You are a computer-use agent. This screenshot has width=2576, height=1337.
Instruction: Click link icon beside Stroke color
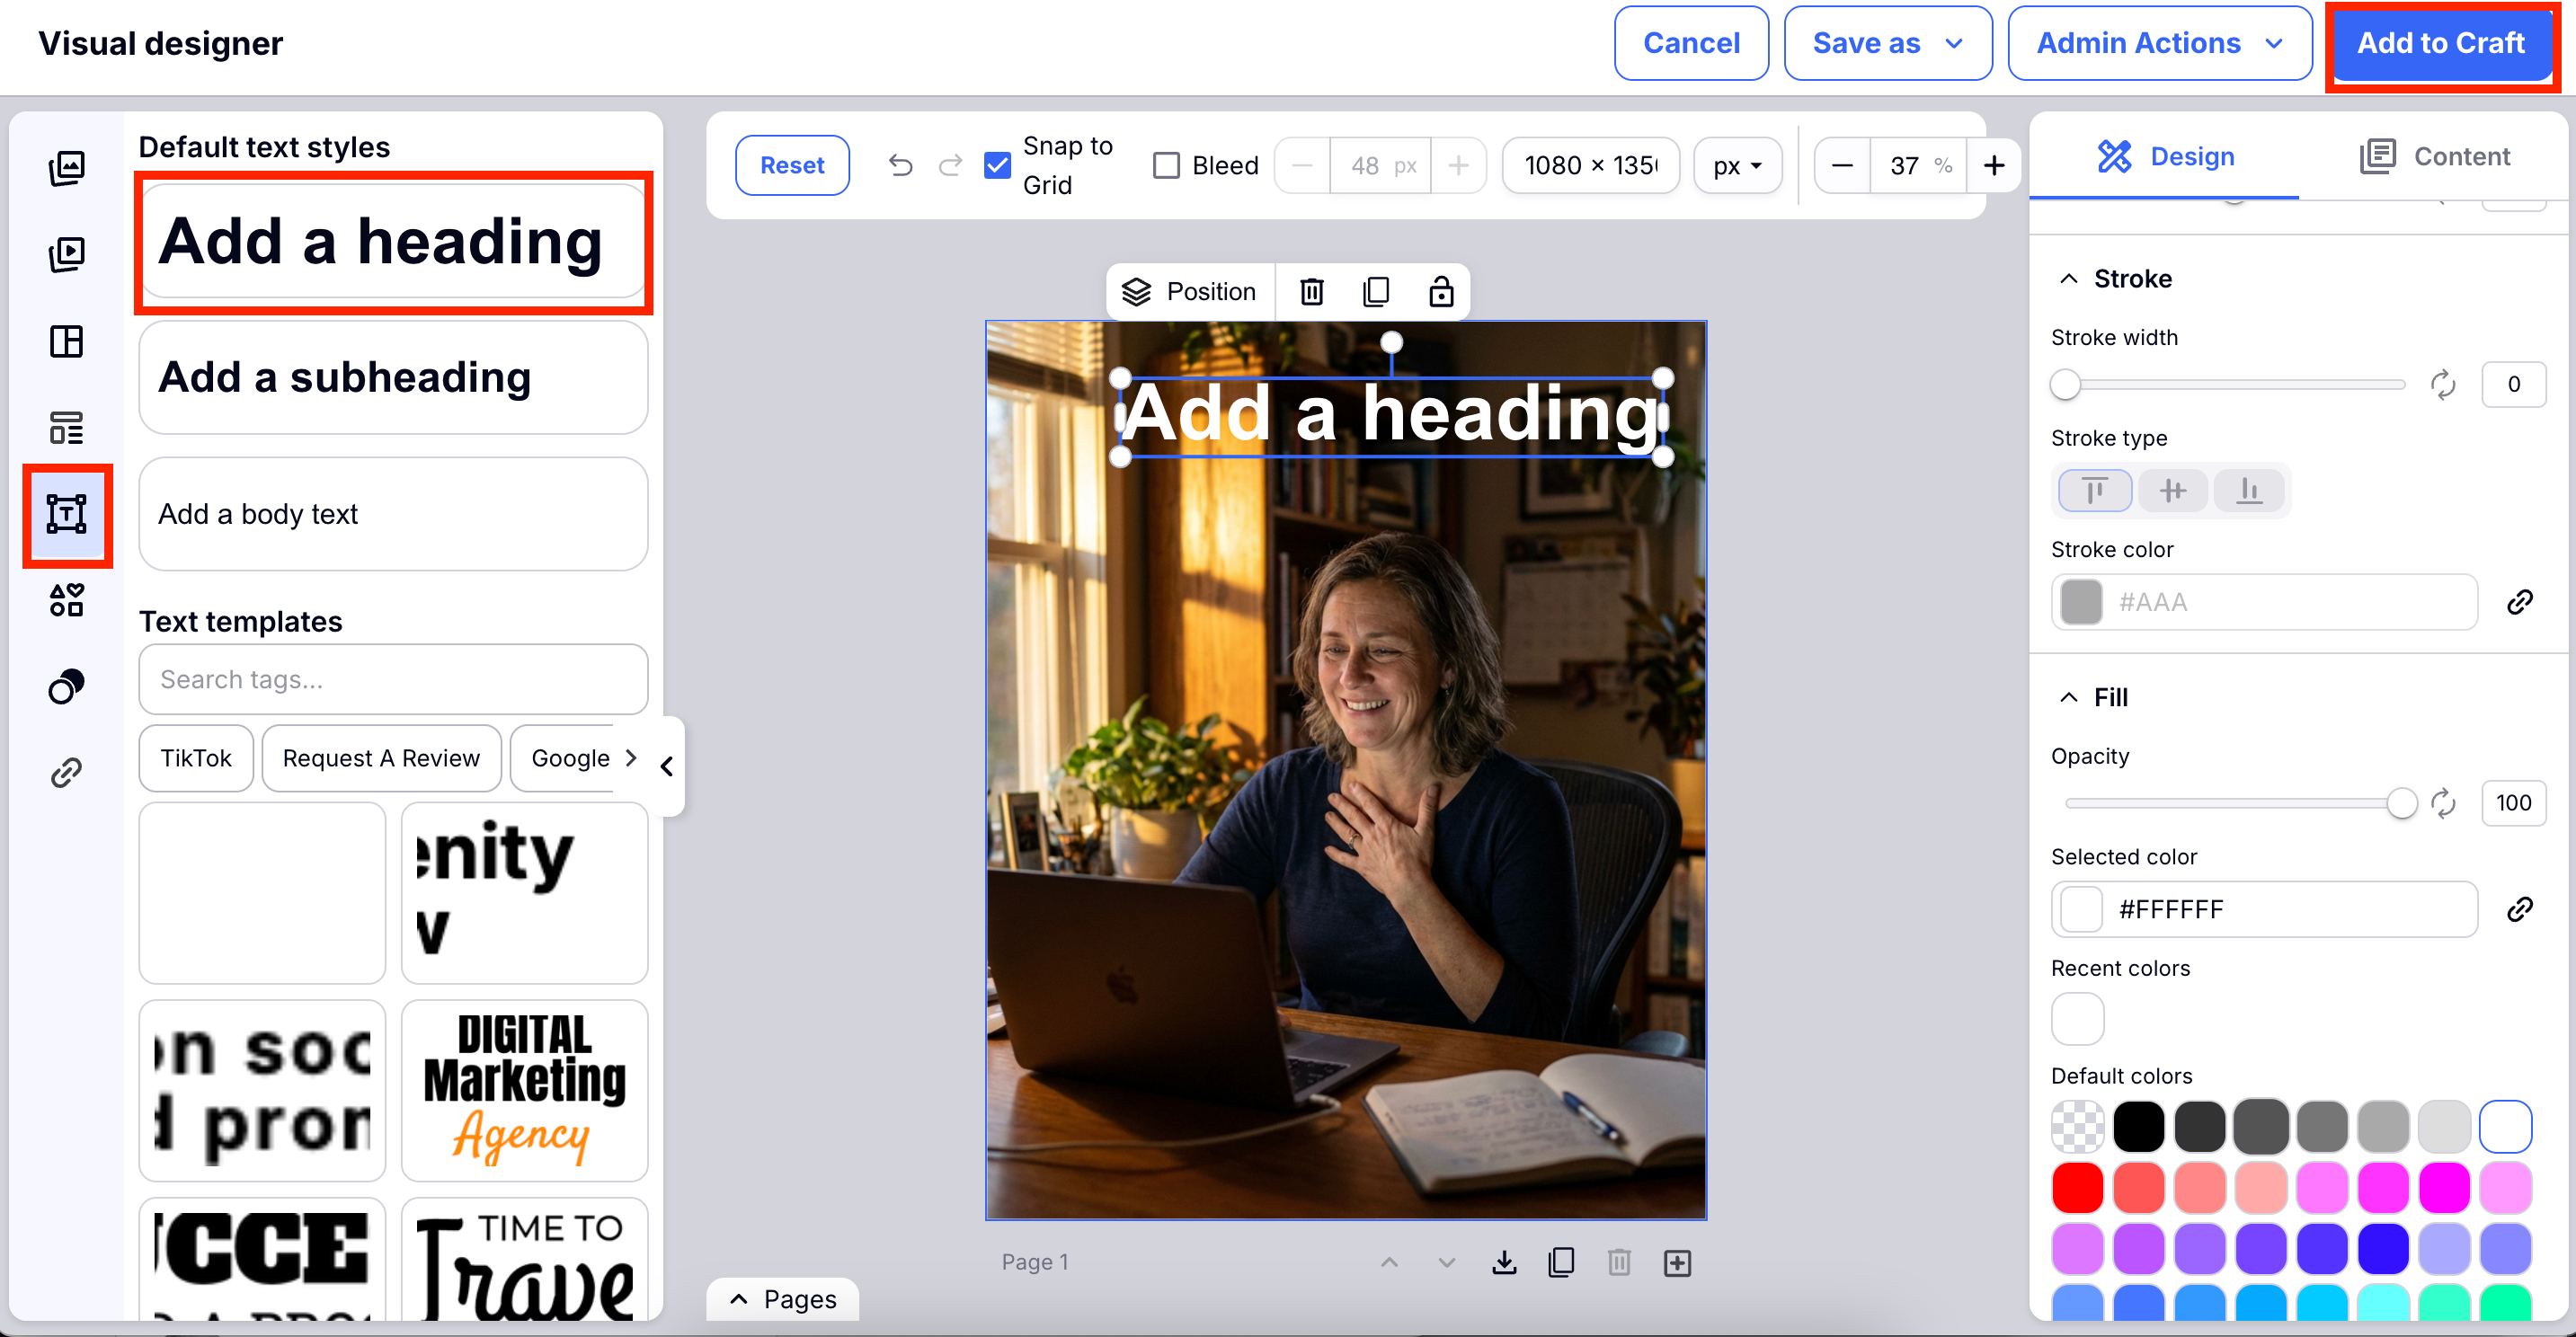click(x=2519, y=601)
